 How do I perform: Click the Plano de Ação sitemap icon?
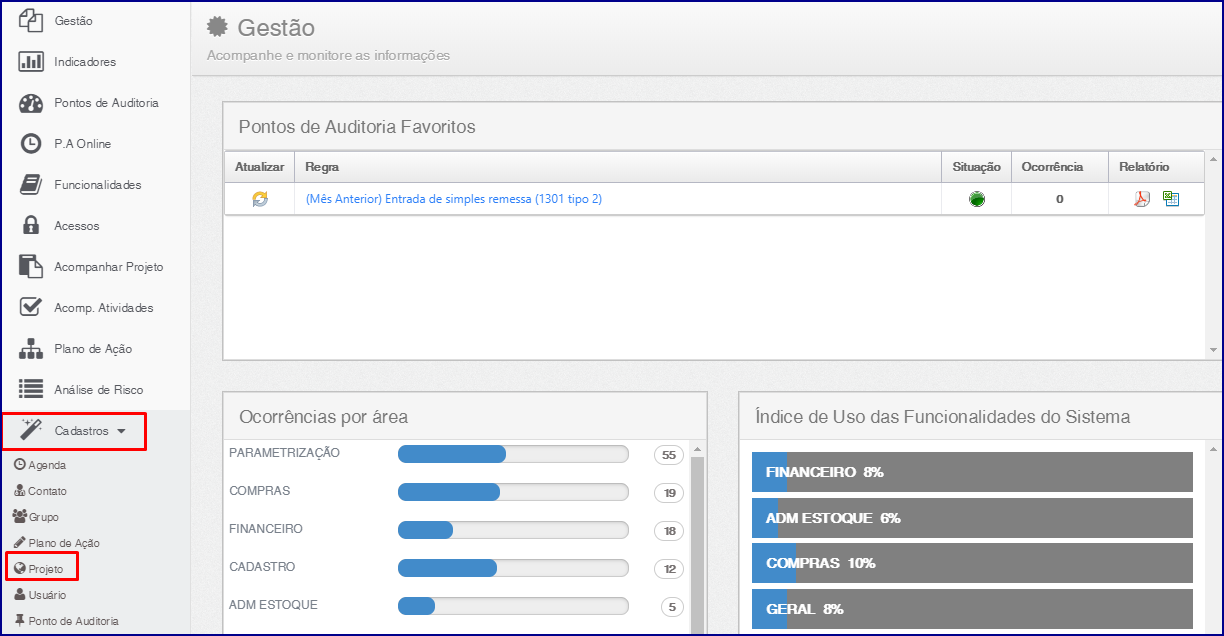31,349
